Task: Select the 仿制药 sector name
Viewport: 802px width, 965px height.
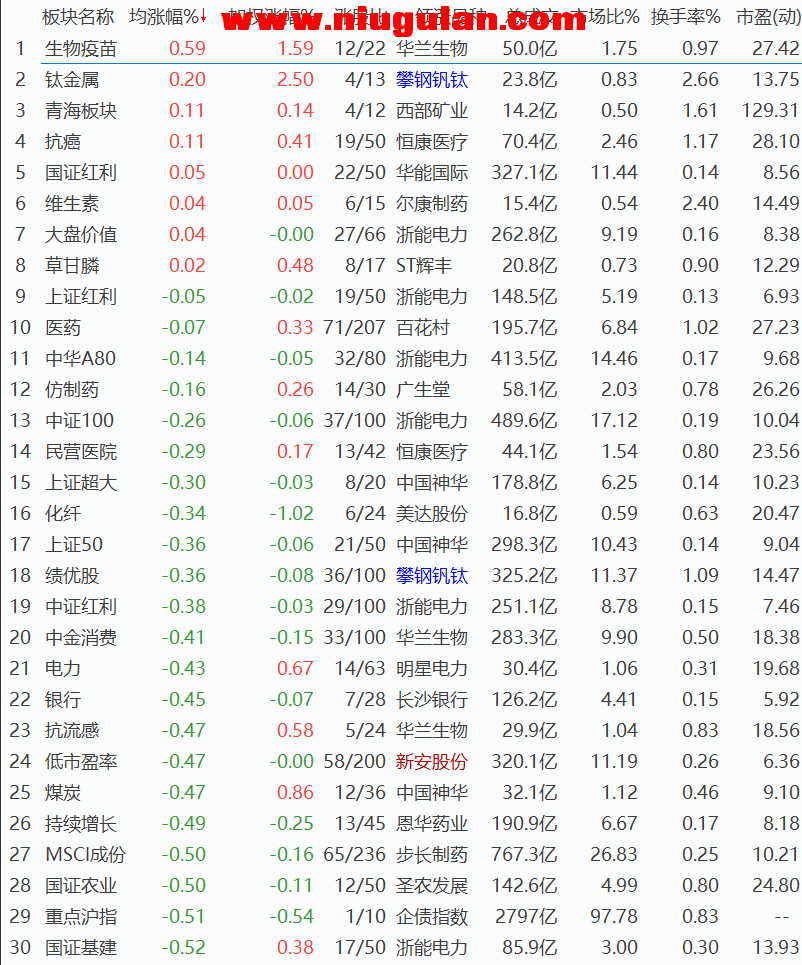Action: click(x=72, y=390)
